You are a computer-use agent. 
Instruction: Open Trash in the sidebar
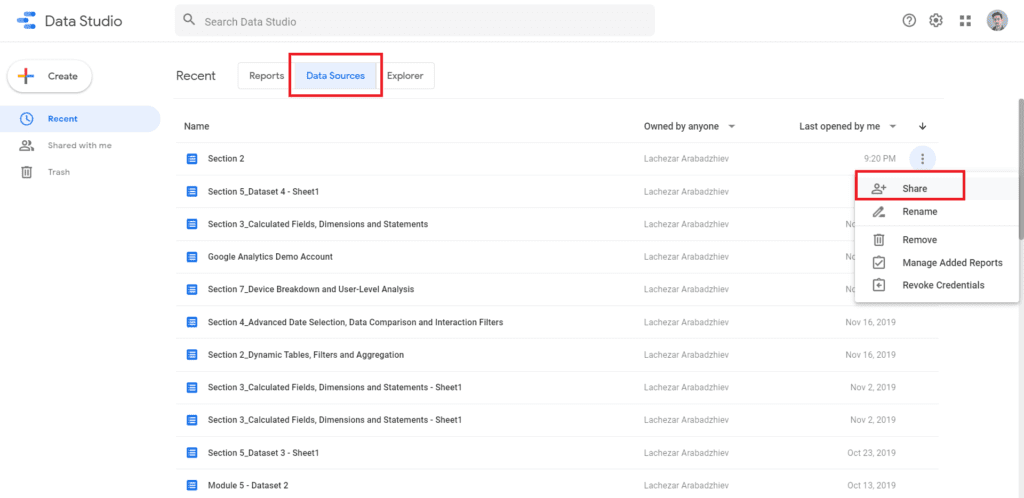click(x=80, y=172)
